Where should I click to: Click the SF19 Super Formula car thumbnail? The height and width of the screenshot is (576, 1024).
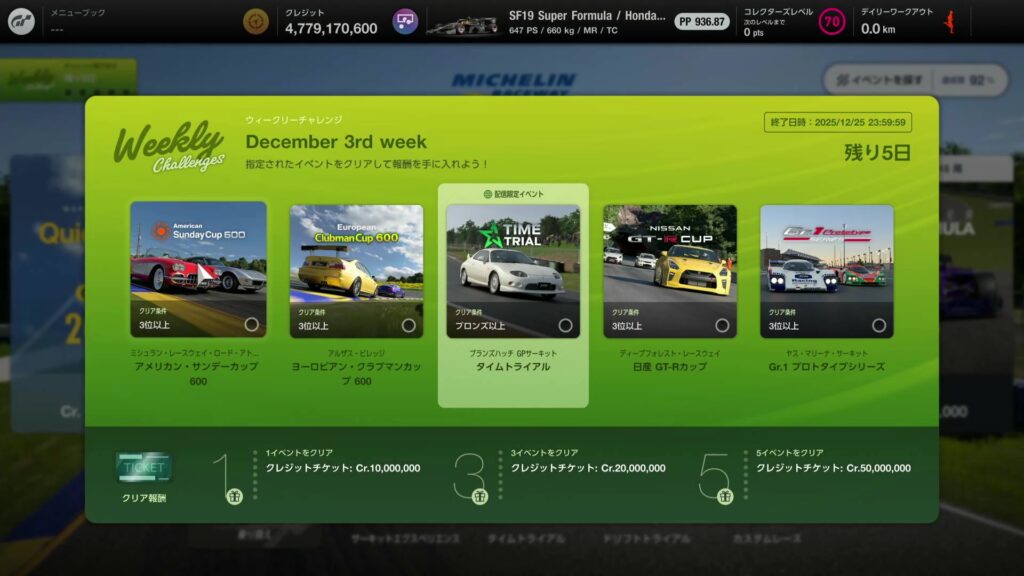(x=461, y=22)
